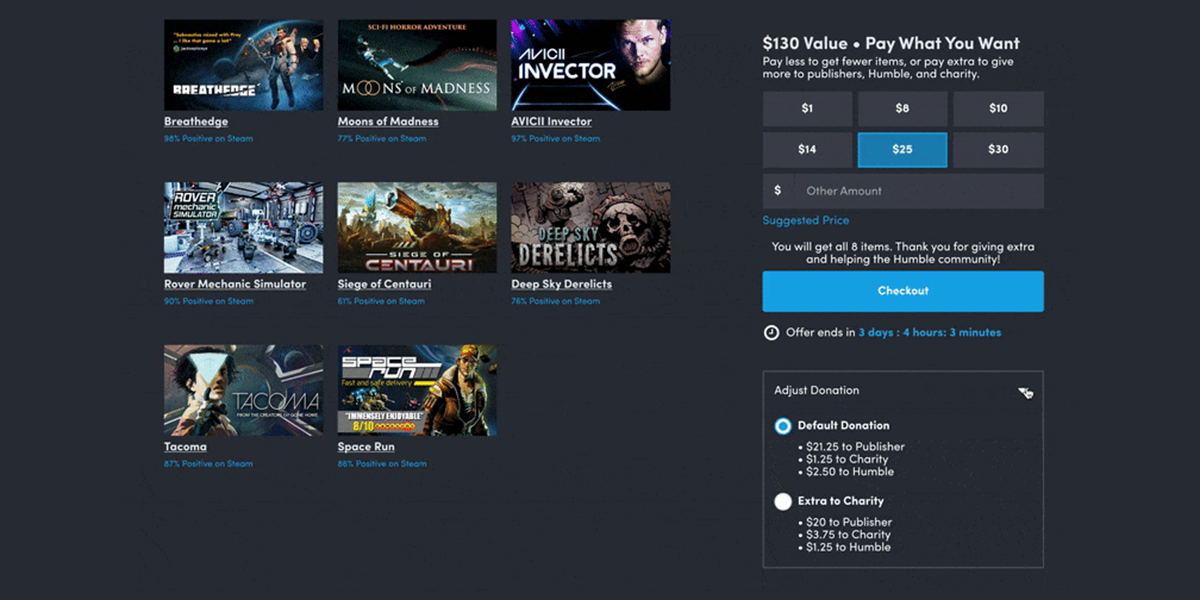
Task: Click the clock icon beside Offer ends
Action: tap(771, 333)
